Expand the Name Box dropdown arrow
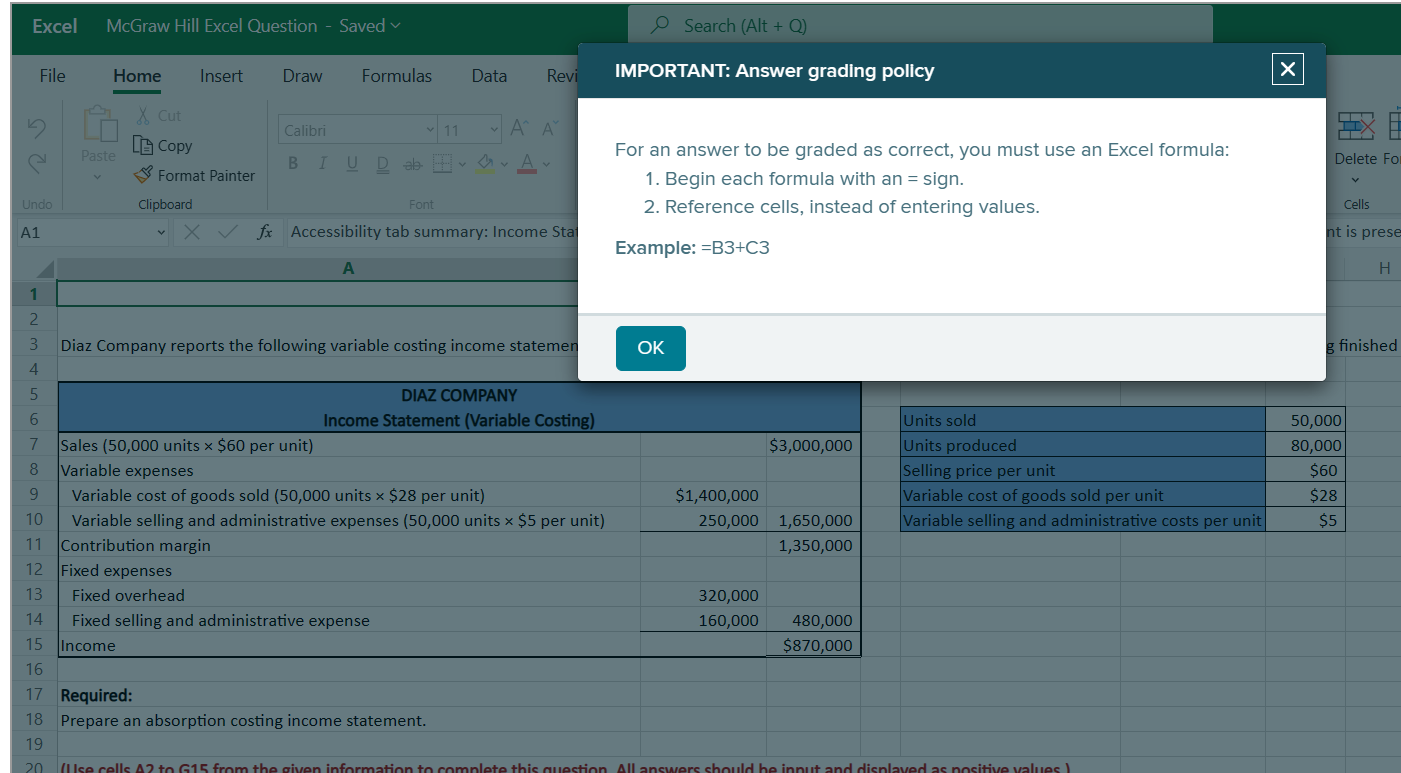1401x773 pixels. [161, 232]
